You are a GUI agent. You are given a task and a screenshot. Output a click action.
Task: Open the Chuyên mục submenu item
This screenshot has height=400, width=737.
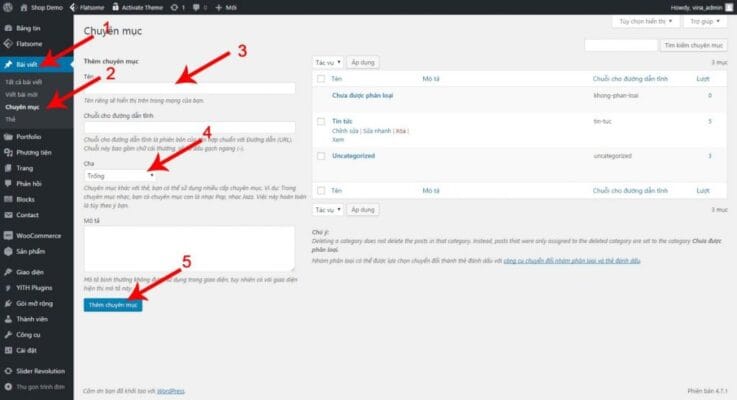coord(22,107)
